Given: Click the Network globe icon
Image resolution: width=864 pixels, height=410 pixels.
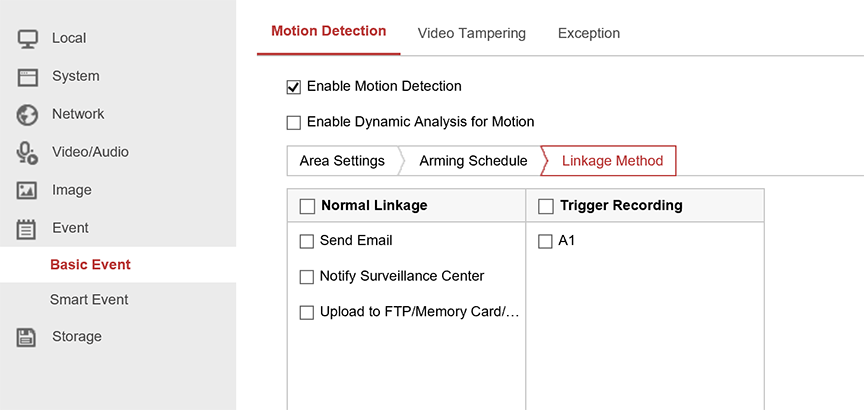Looking at the screenshot, I should (27, 115).
